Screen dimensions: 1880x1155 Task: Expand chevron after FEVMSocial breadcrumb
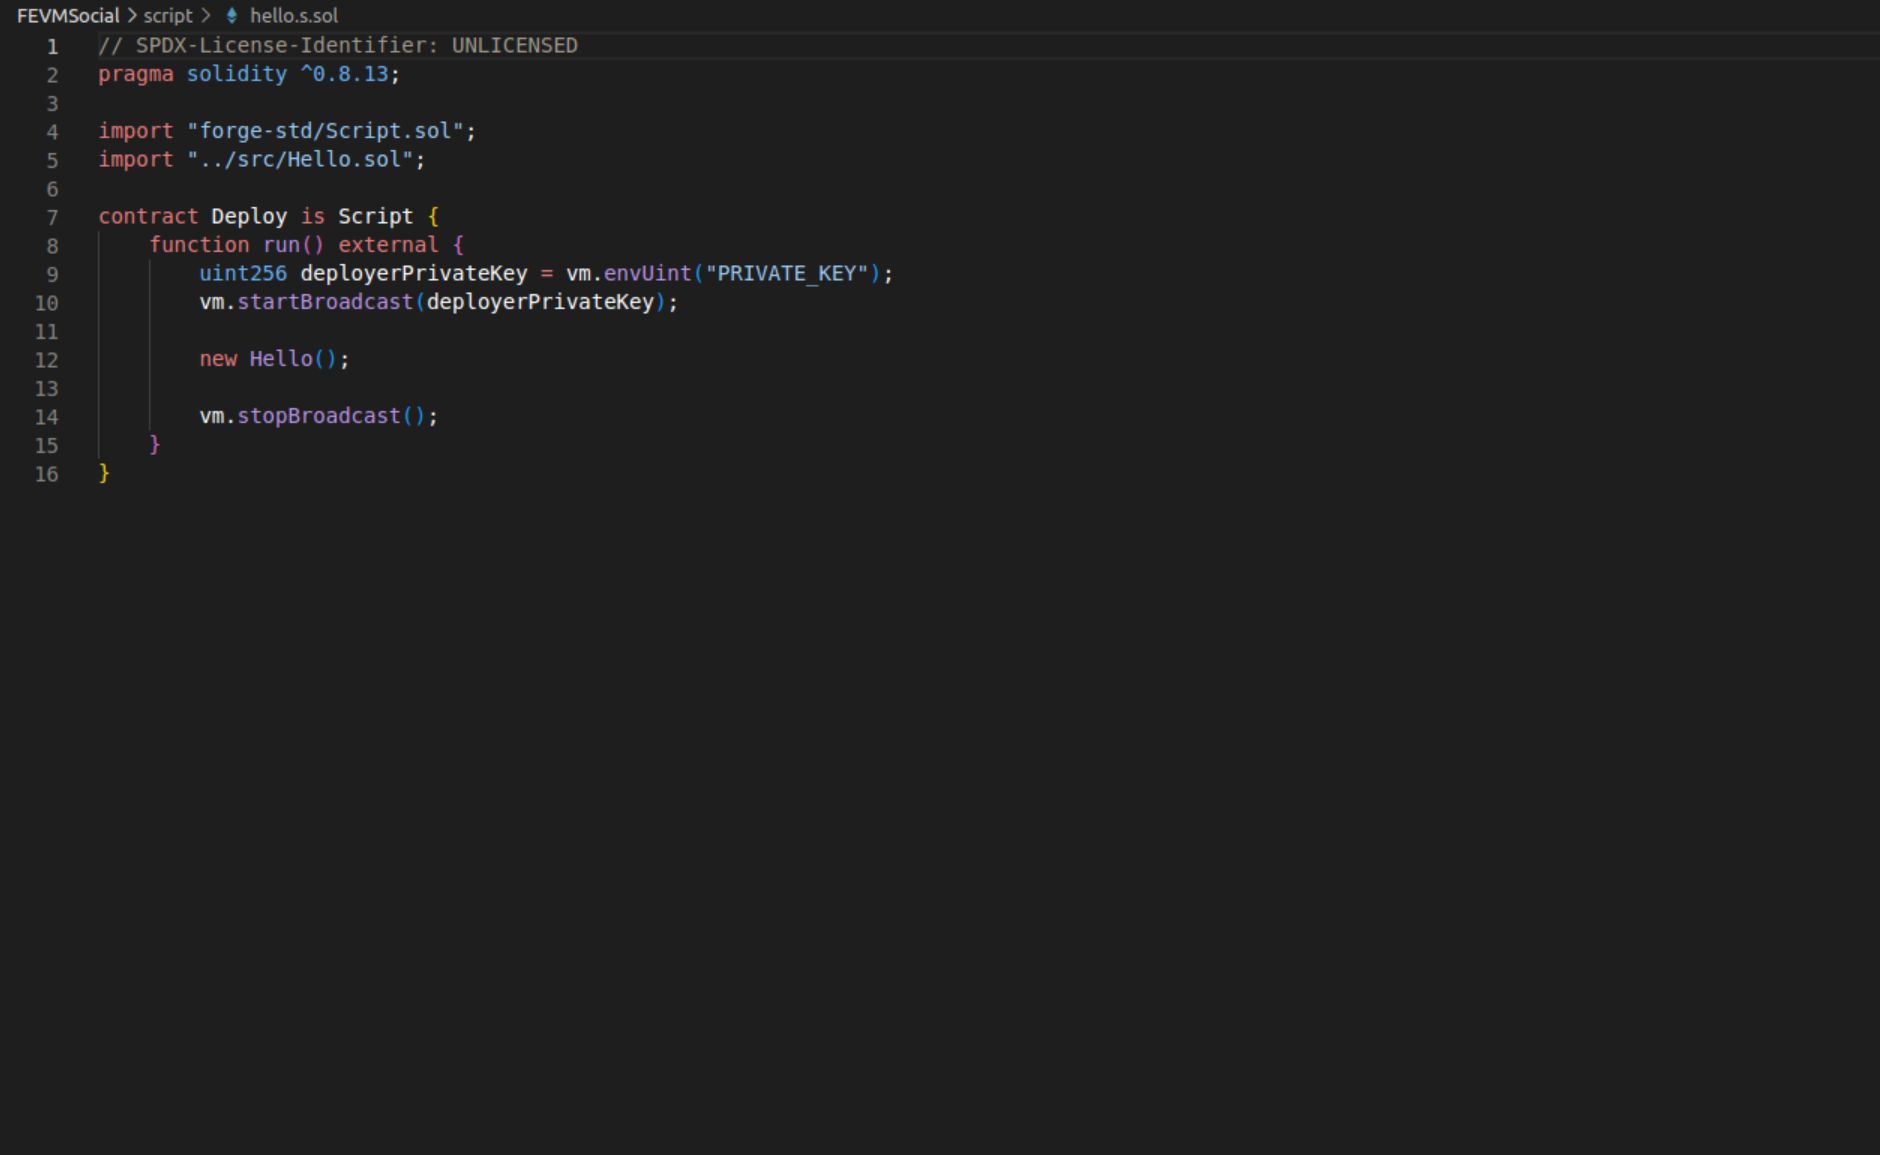[x=132, y=16]
